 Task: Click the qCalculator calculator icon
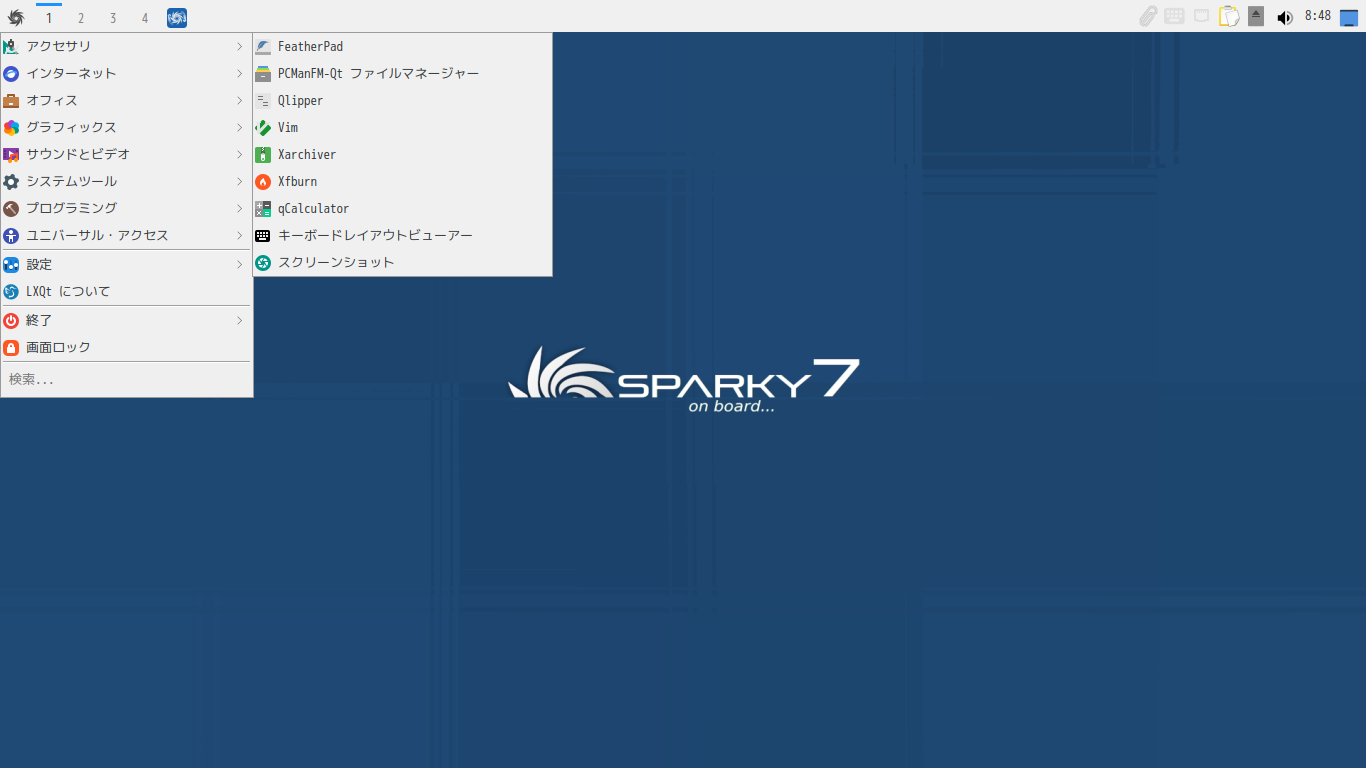pyautogui.click(x=263, y=209)
